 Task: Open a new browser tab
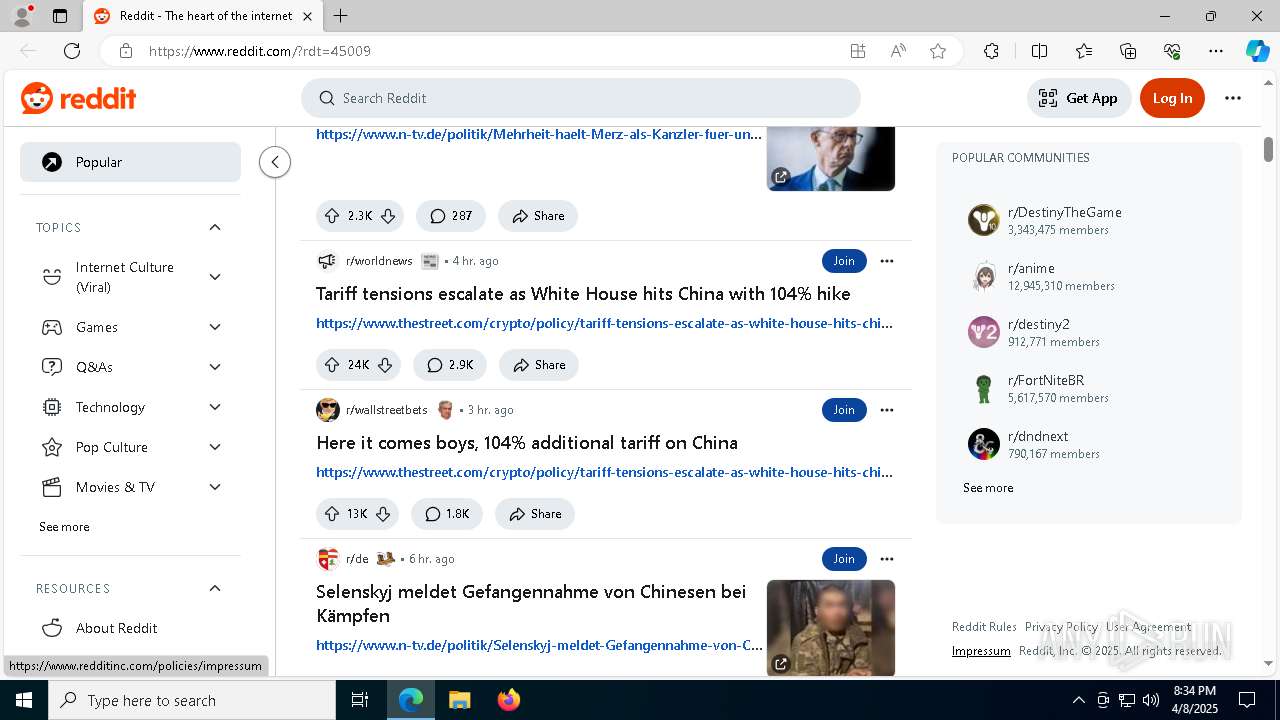[341, 16]
